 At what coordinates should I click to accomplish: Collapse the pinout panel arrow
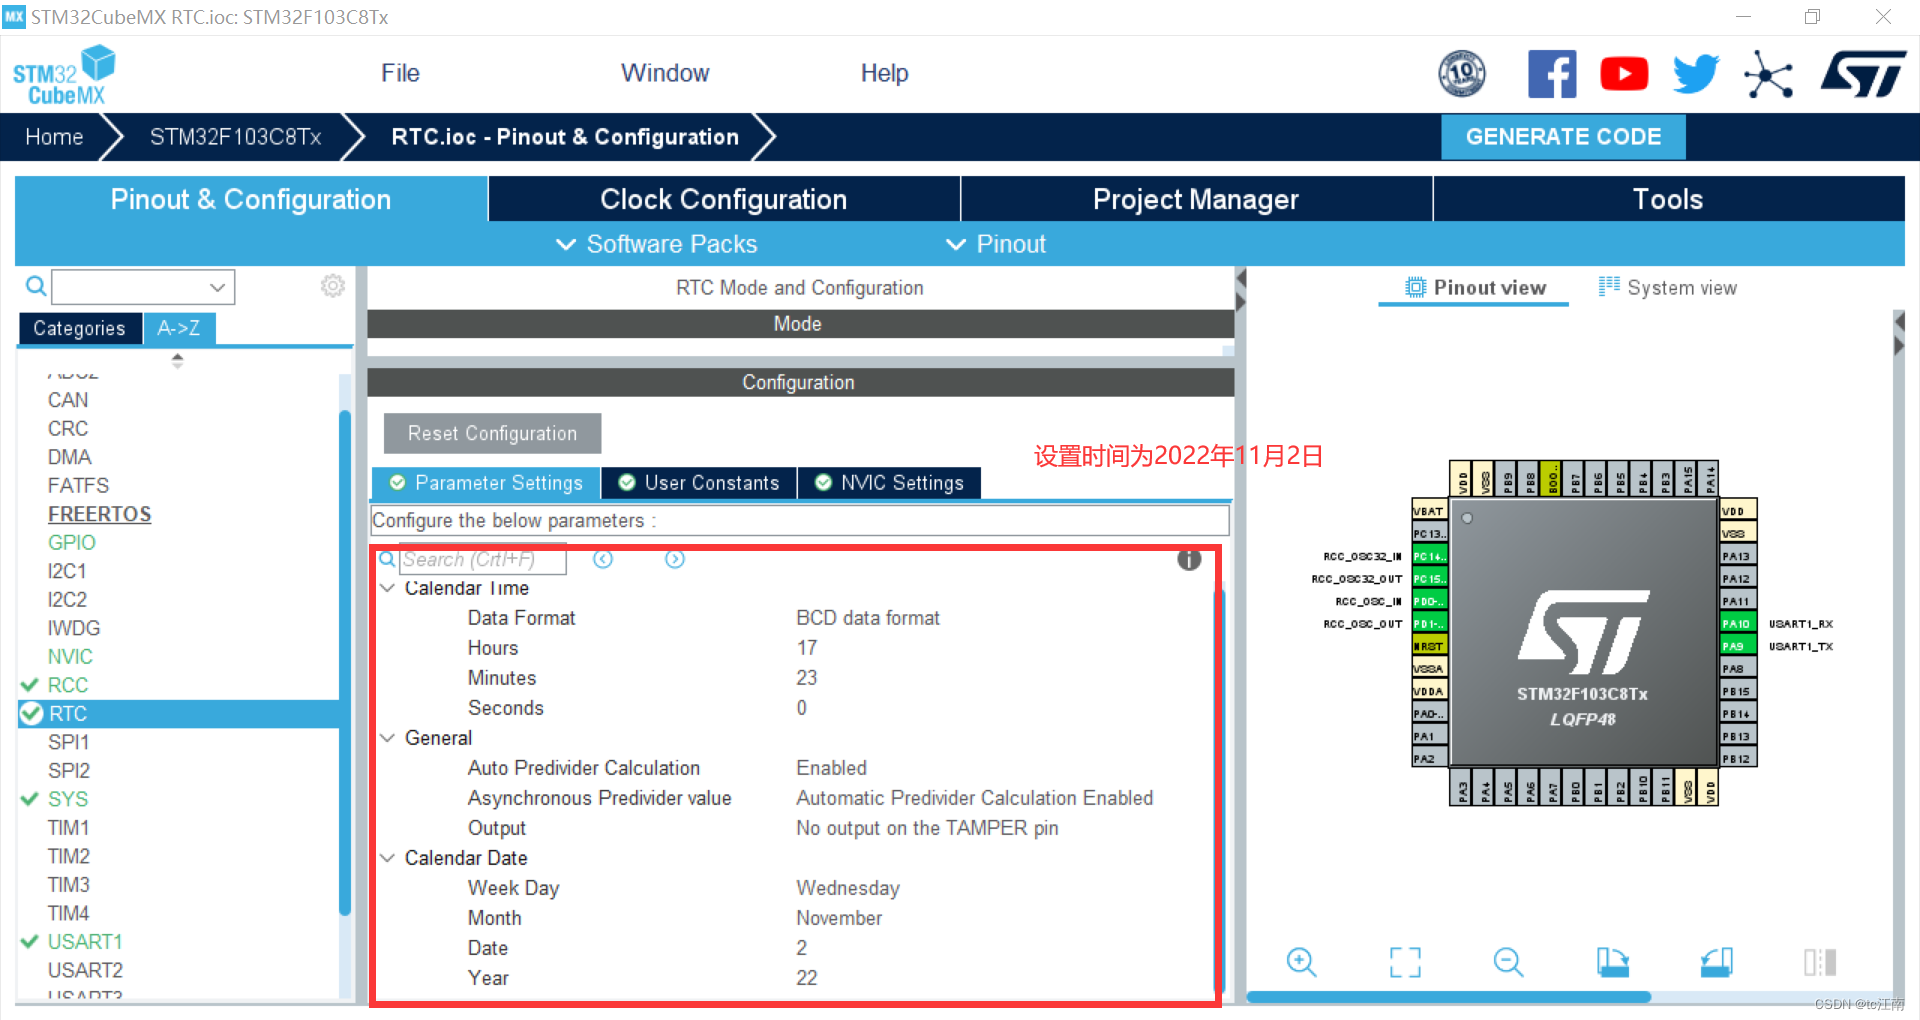click(1899, 321)
